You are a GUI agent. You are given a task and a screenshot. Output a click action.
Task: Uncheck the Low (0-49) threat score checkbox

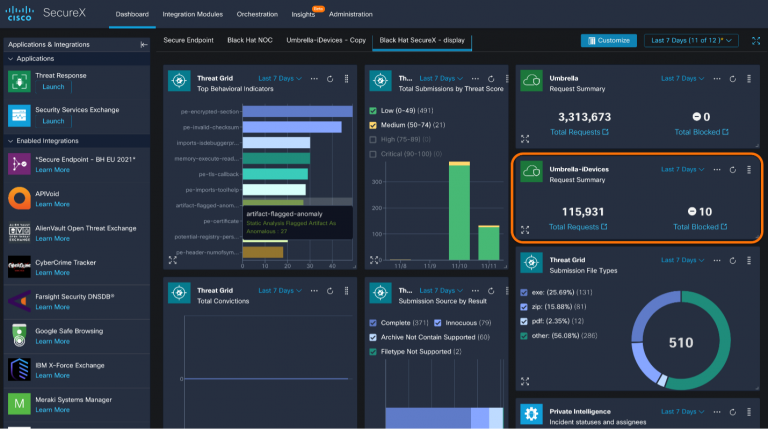pos(373,111)
